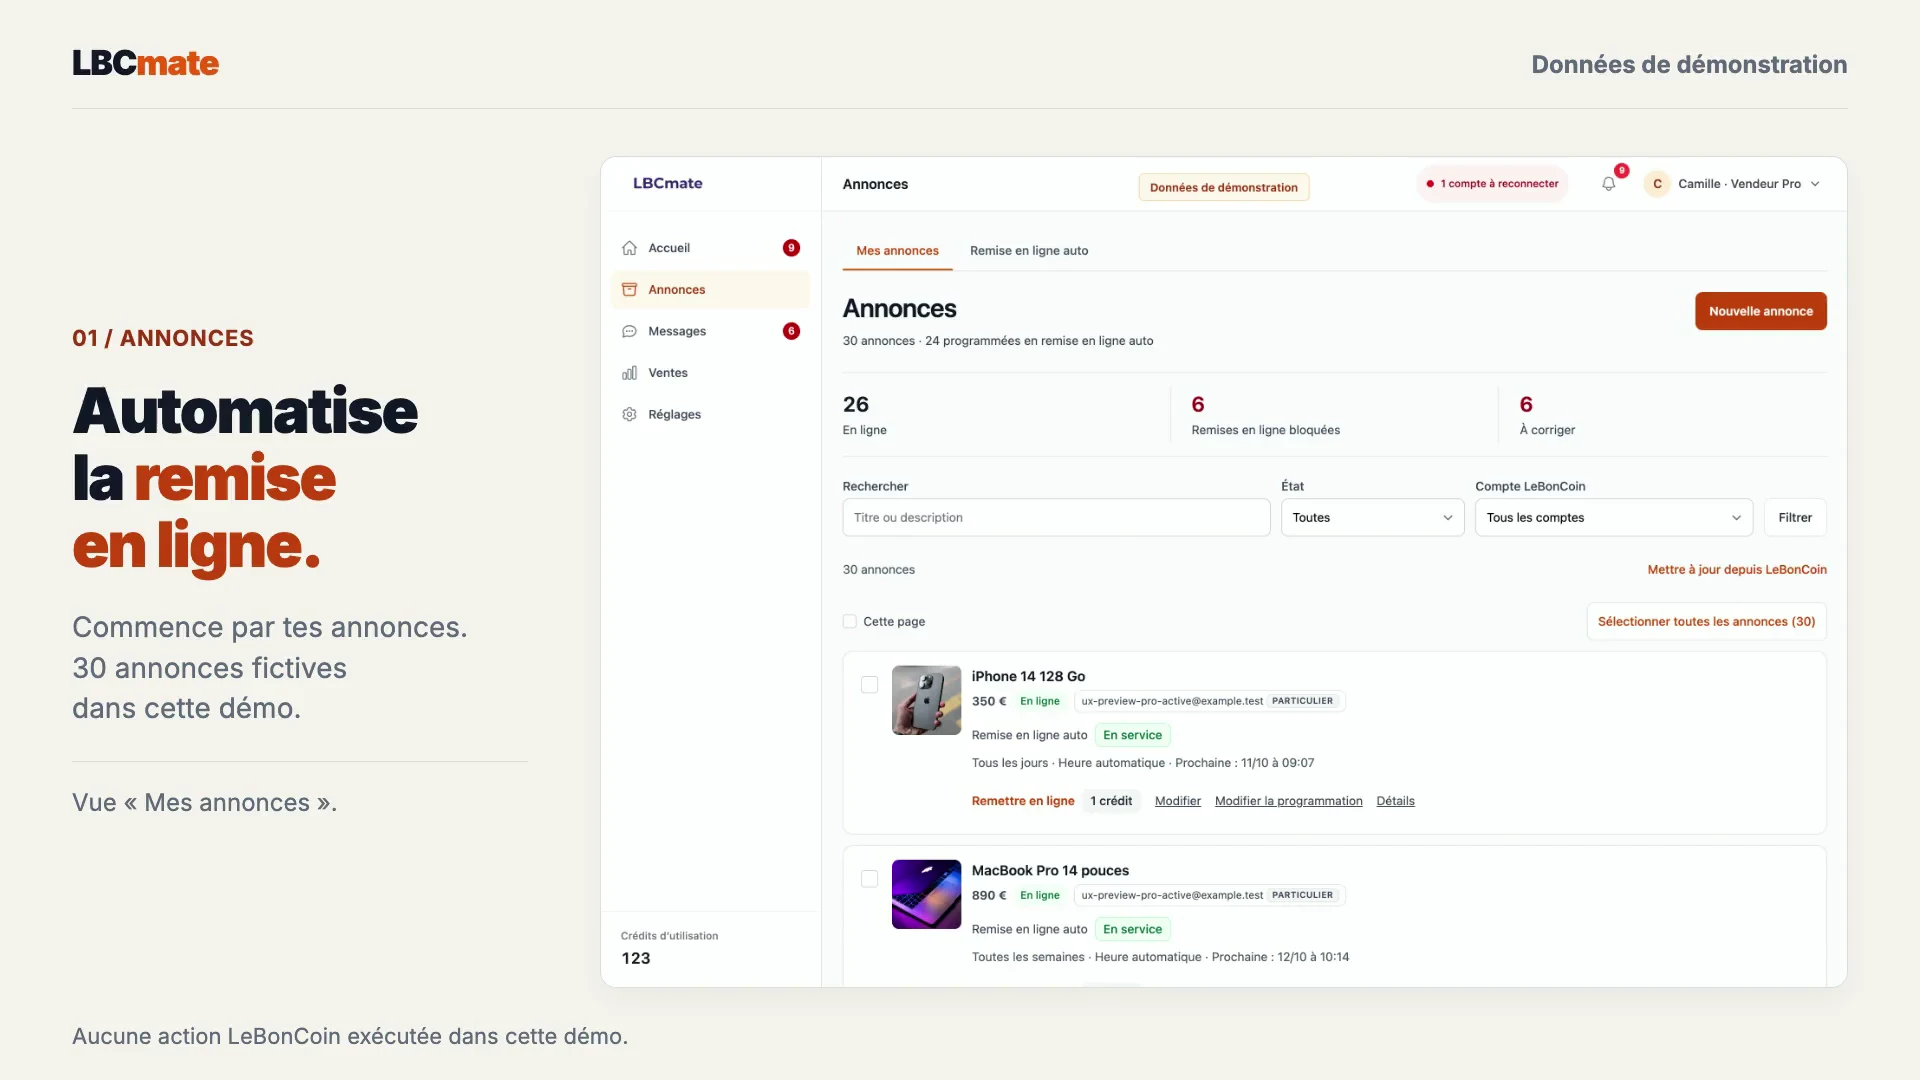
Task: Click Remettre en ligne for iPhone 14
Action: pyautogui.click(x=1022, y=801)
